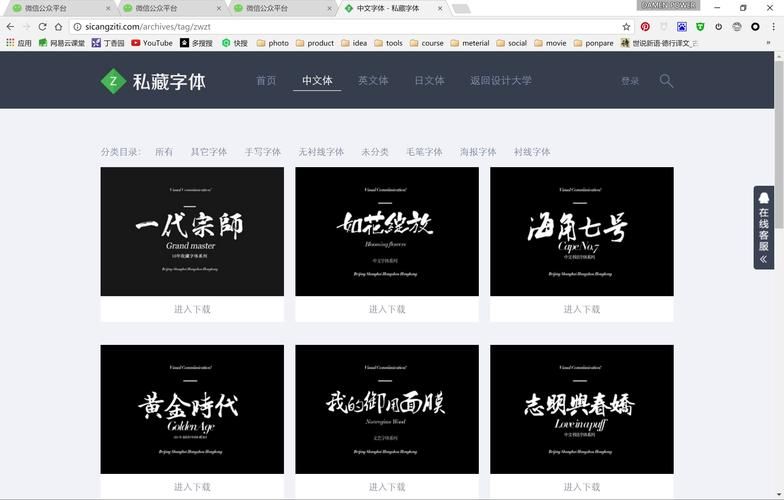Image resolution: width=784 pixels, height=500 pixels.
Task: Open the Chrome three-dot menu
Action: click(x=773, y=26)
